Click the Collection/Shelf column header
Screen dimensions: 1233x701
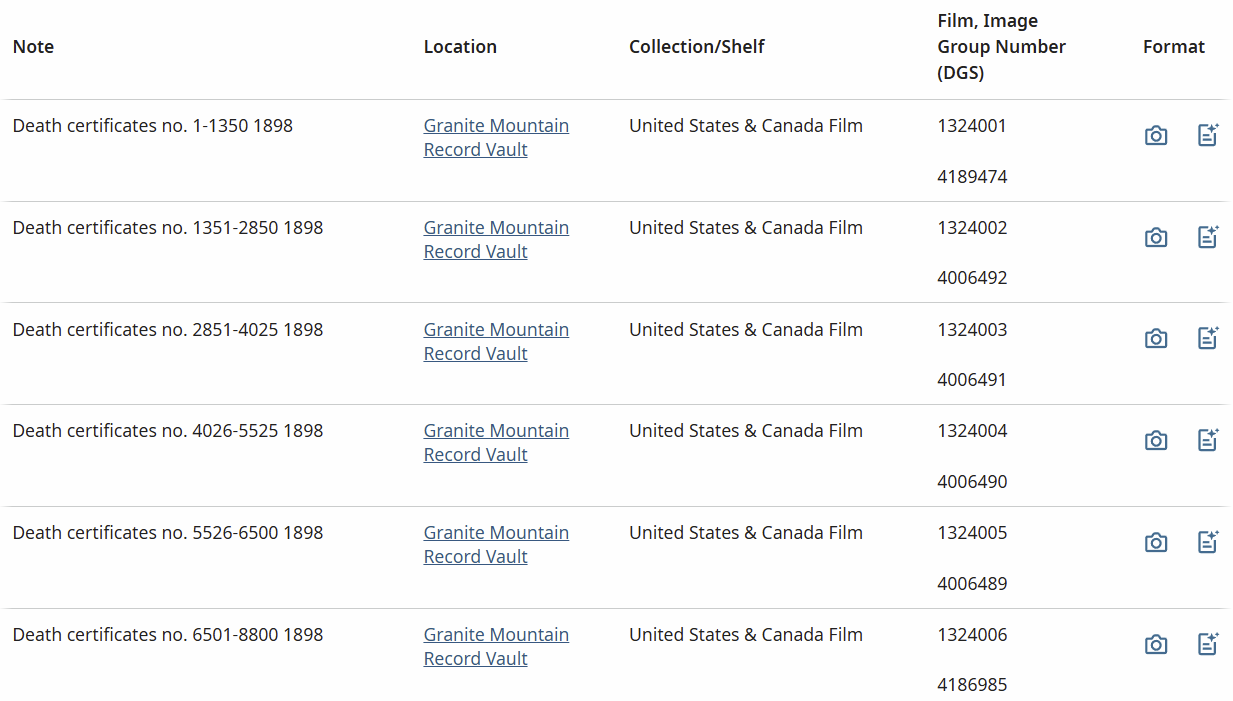tap(697, 47)
